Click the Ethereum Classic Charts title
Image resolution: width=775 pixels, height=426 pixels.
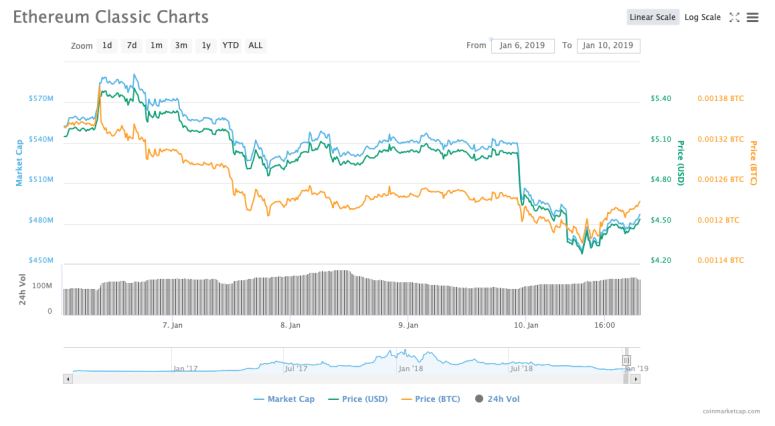point(111,17)
